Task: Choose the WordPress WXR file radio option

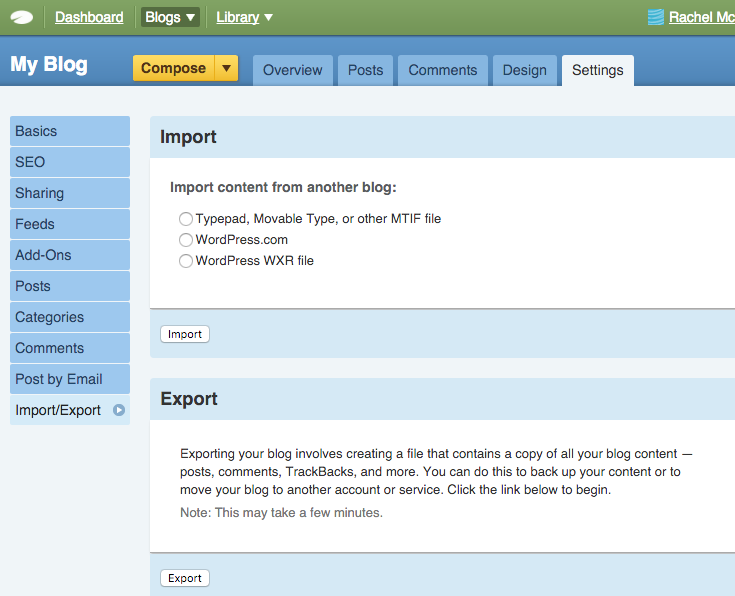Action: tap(186, 261)
